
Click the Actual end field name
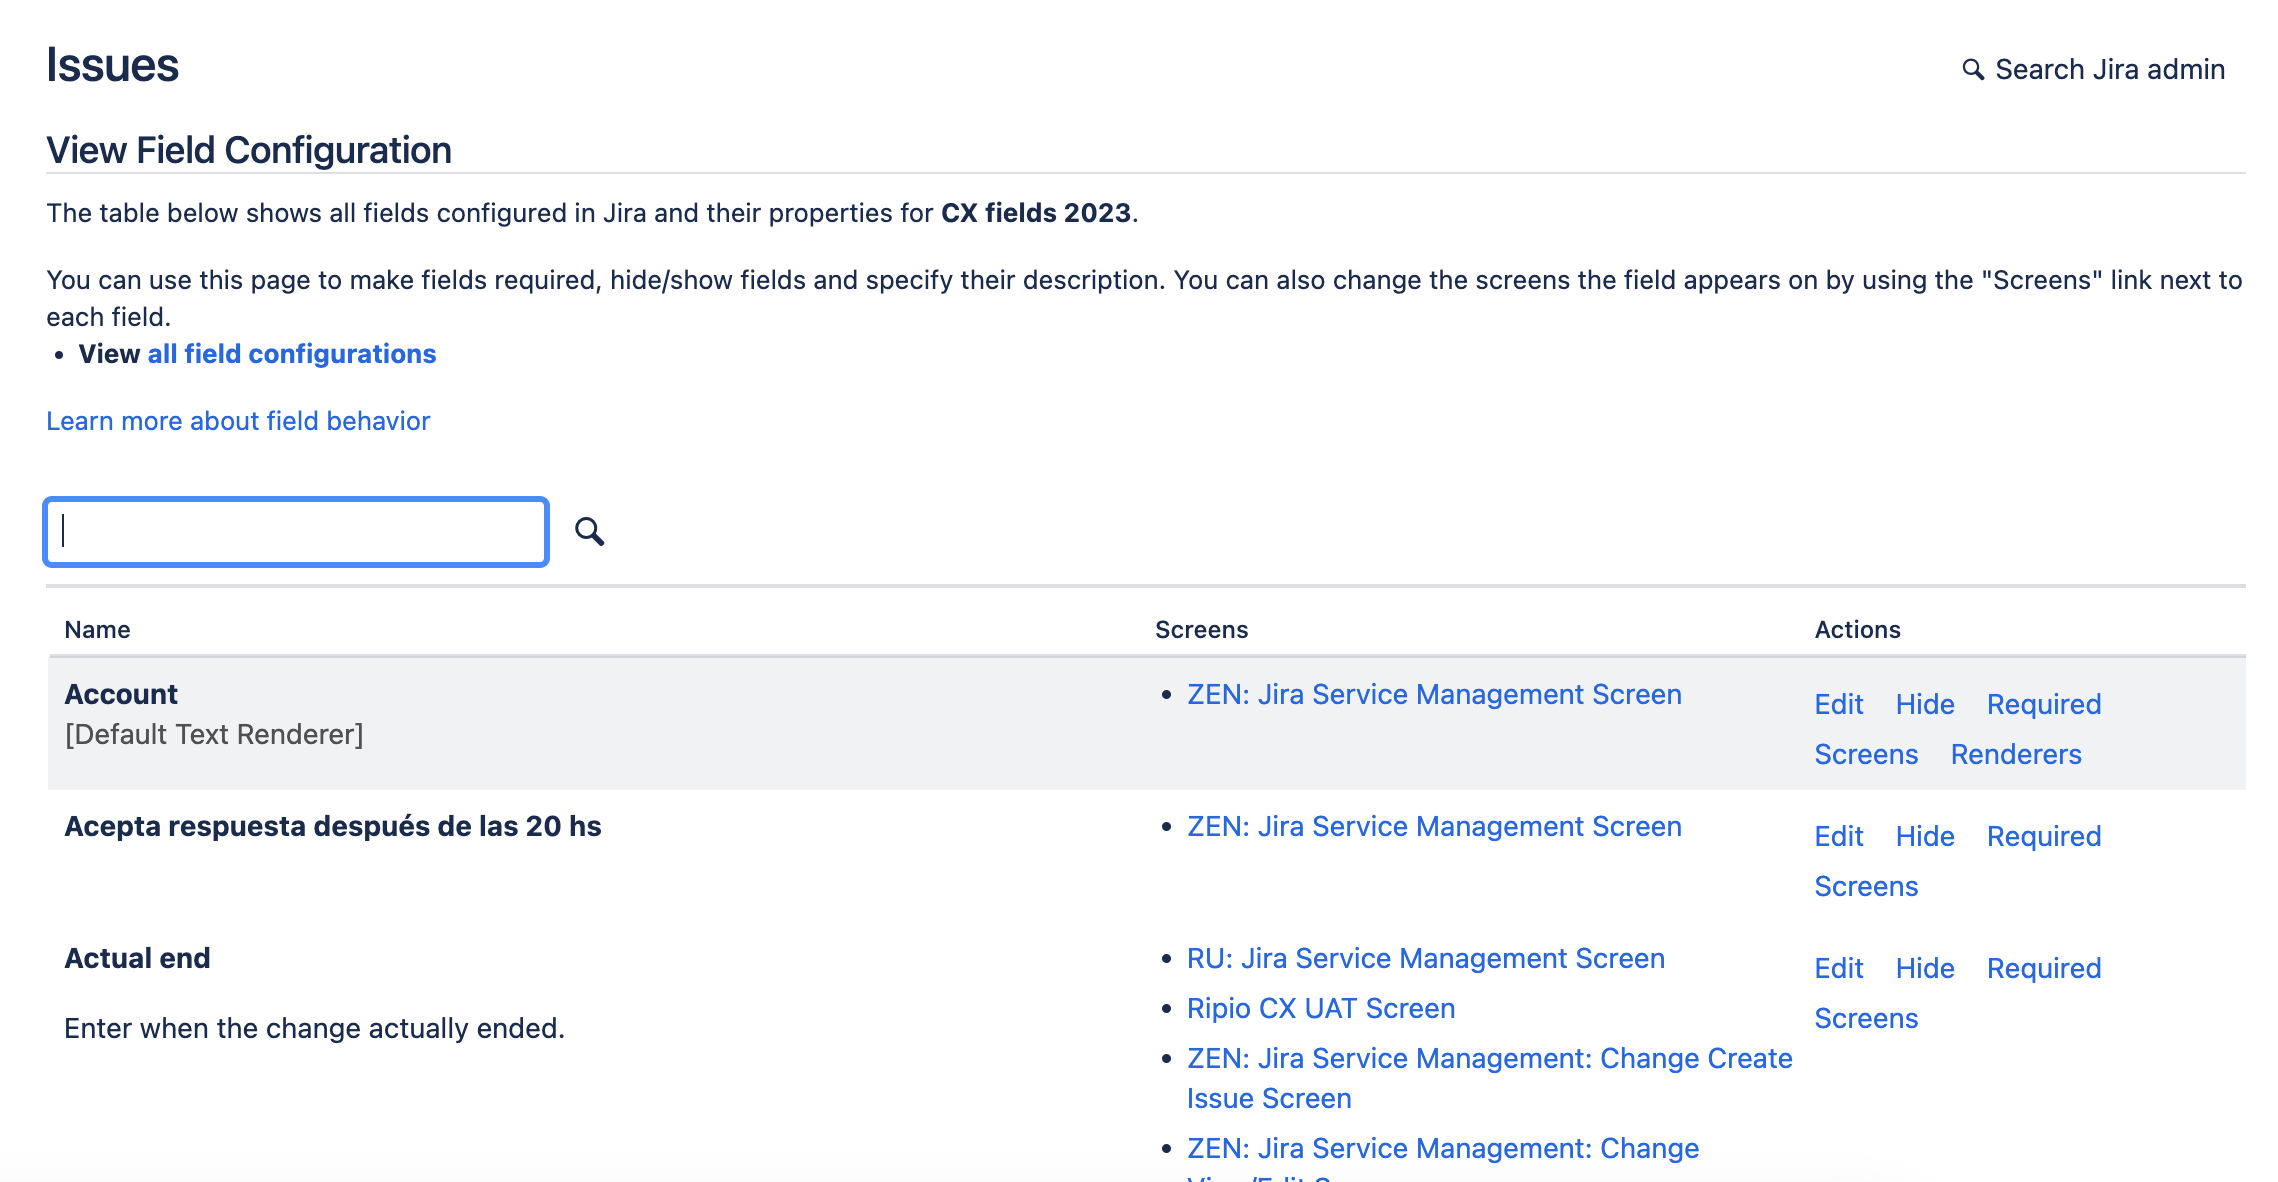click(x=137, y=958)
